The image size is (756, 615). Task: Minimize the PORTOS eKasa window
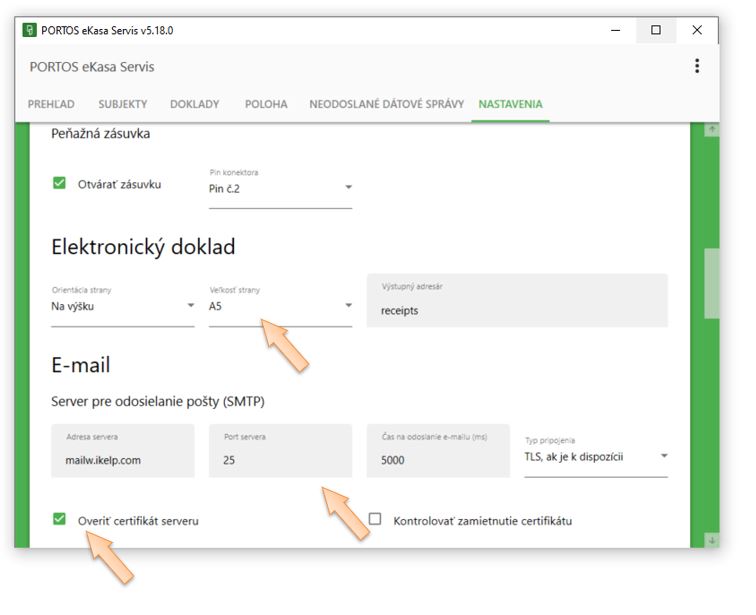[x=614, y=30]
